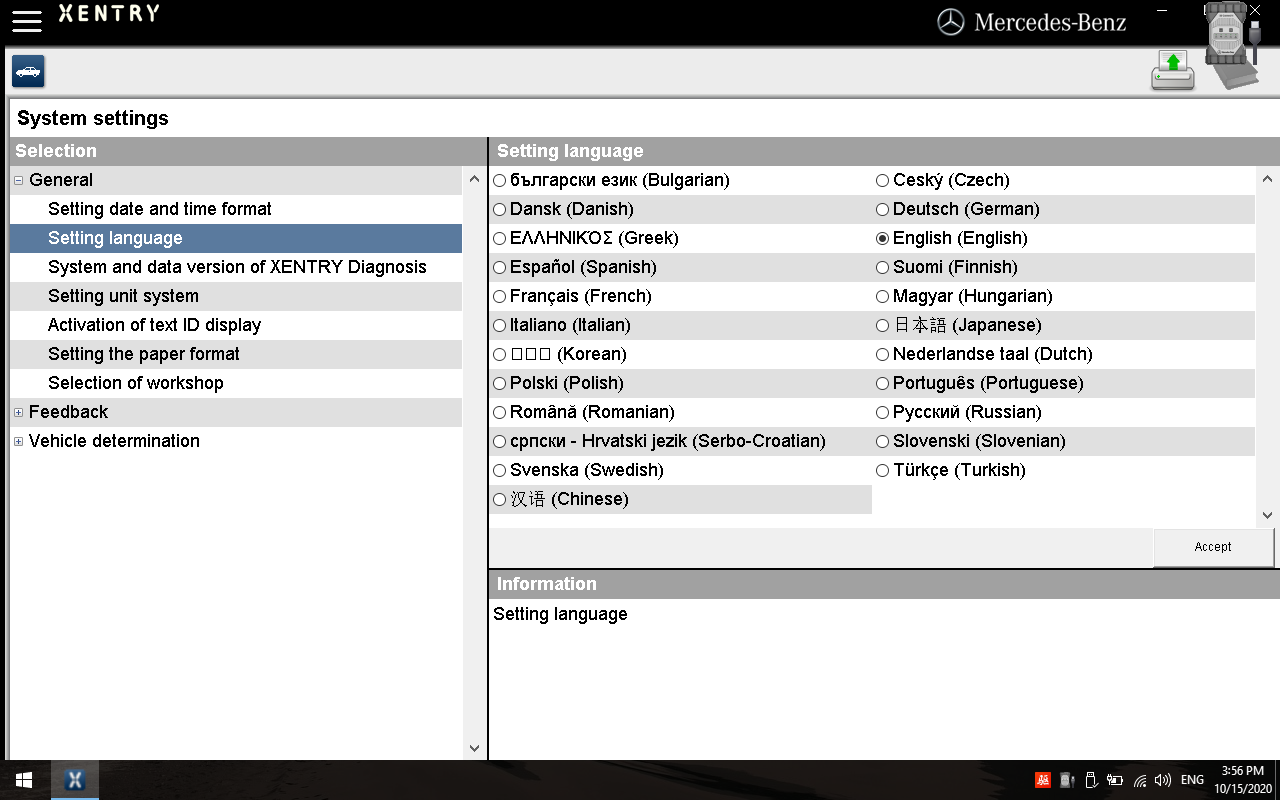Select Italiano (Italian) radio button
Viewport: 1280px width, 800px height.
point(500,326)
